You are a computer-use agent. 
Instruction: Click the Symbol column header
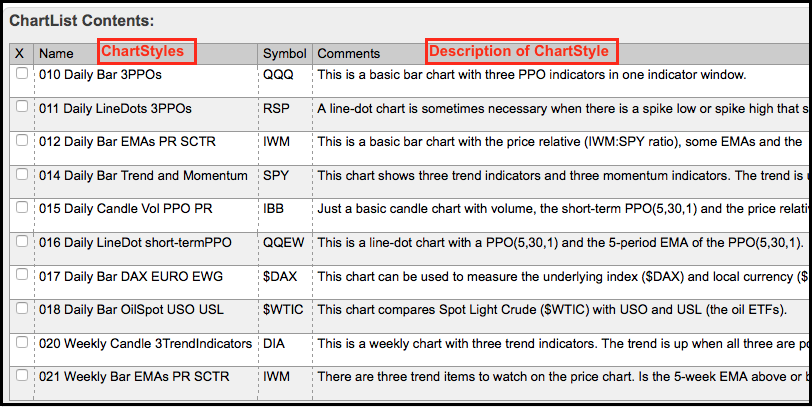click(284, 54)
